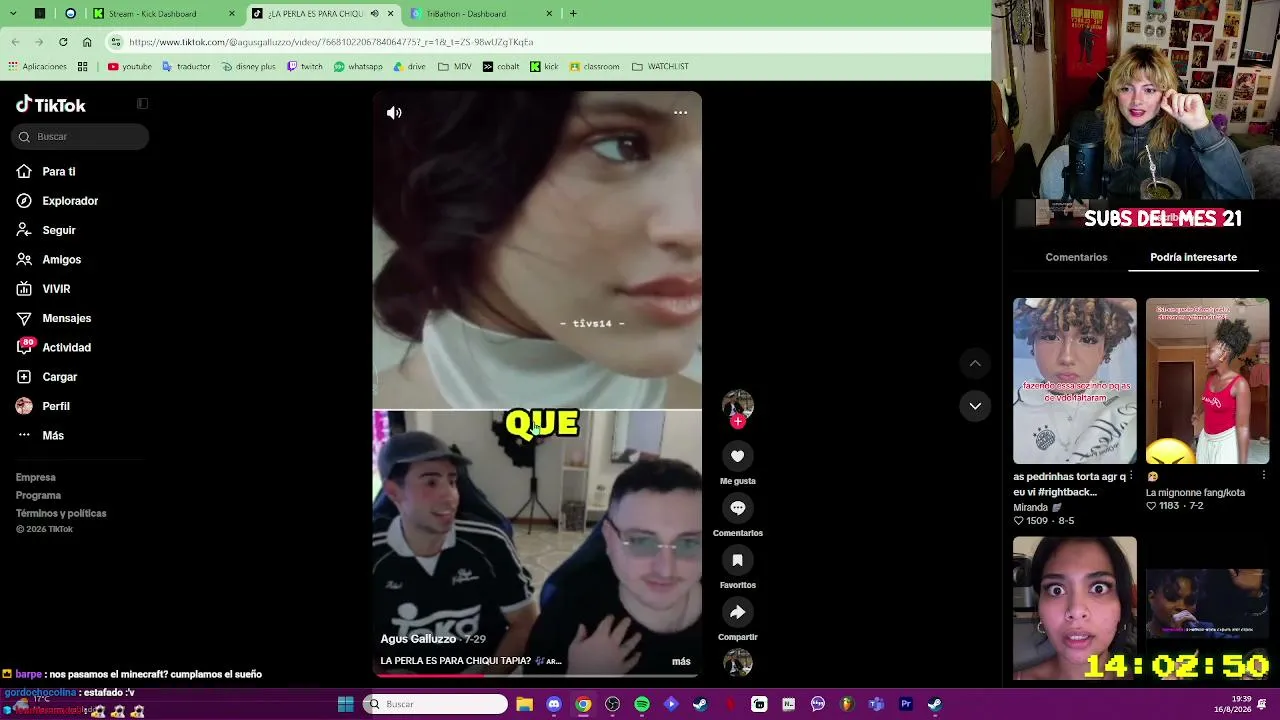Screen dimensions: 1280x720
Task: Mute the TikTok video sound
Action: pos(394,113)
